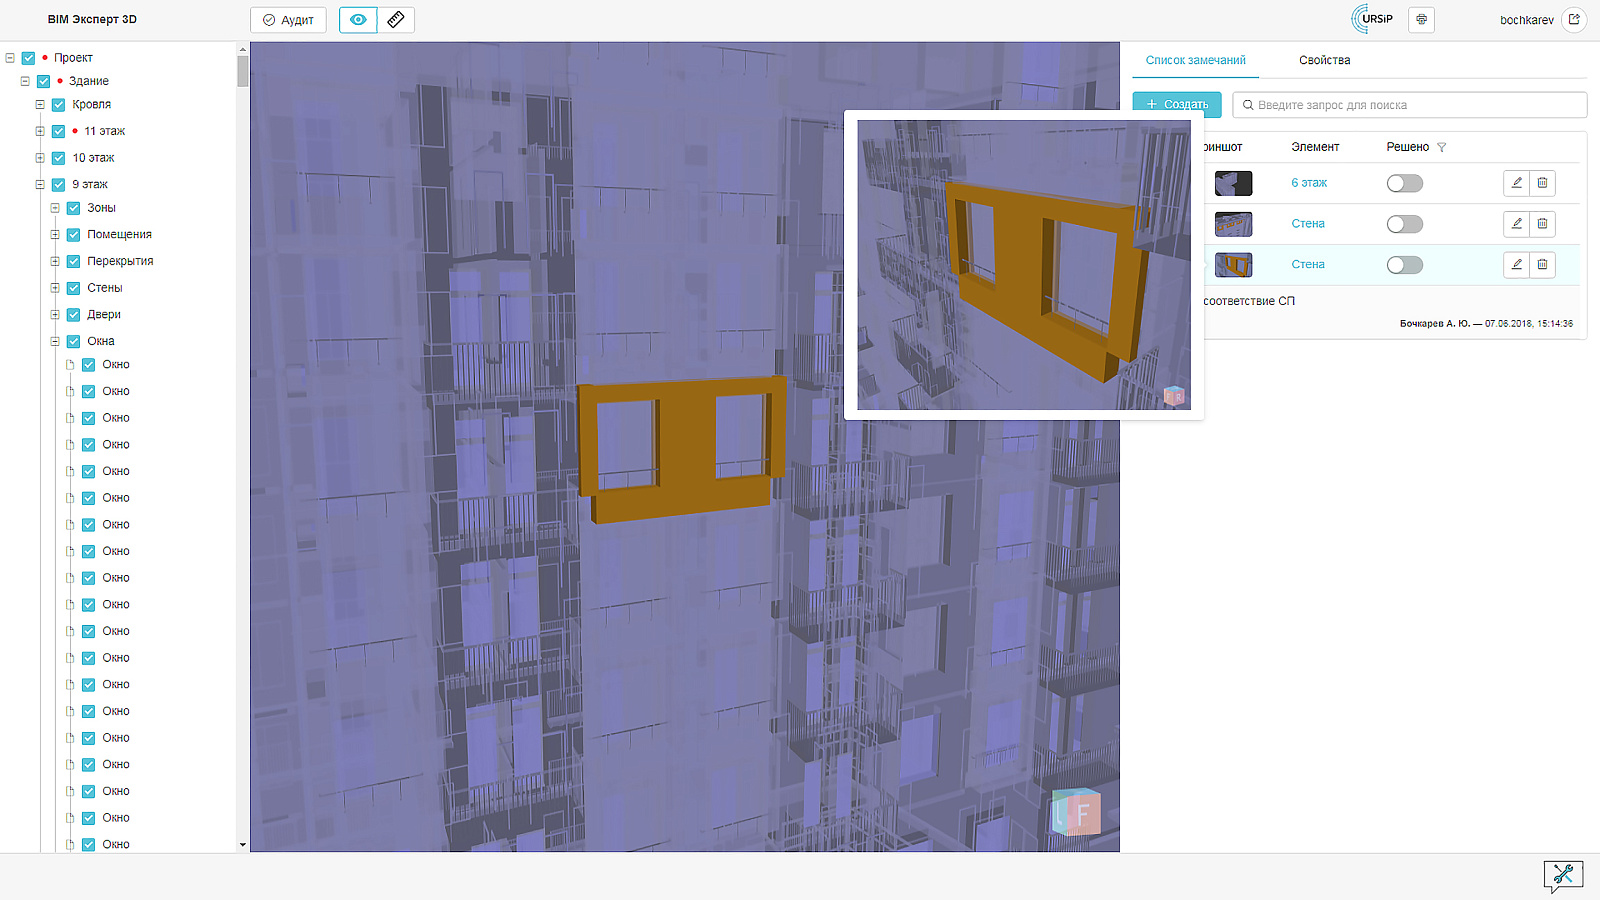Hide the 10 этаж floor via checkbox
1600x900 pixels.
59,158
